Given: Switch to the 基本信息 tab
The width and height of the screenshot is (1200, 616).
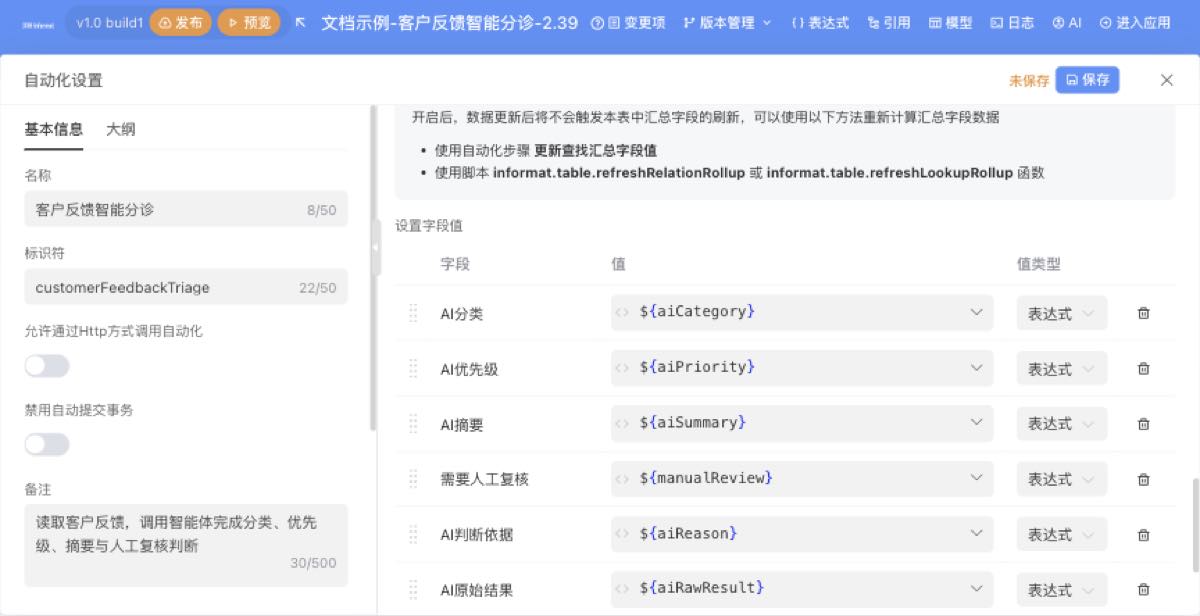Looking at the screenshot, I should click(54, 129).
